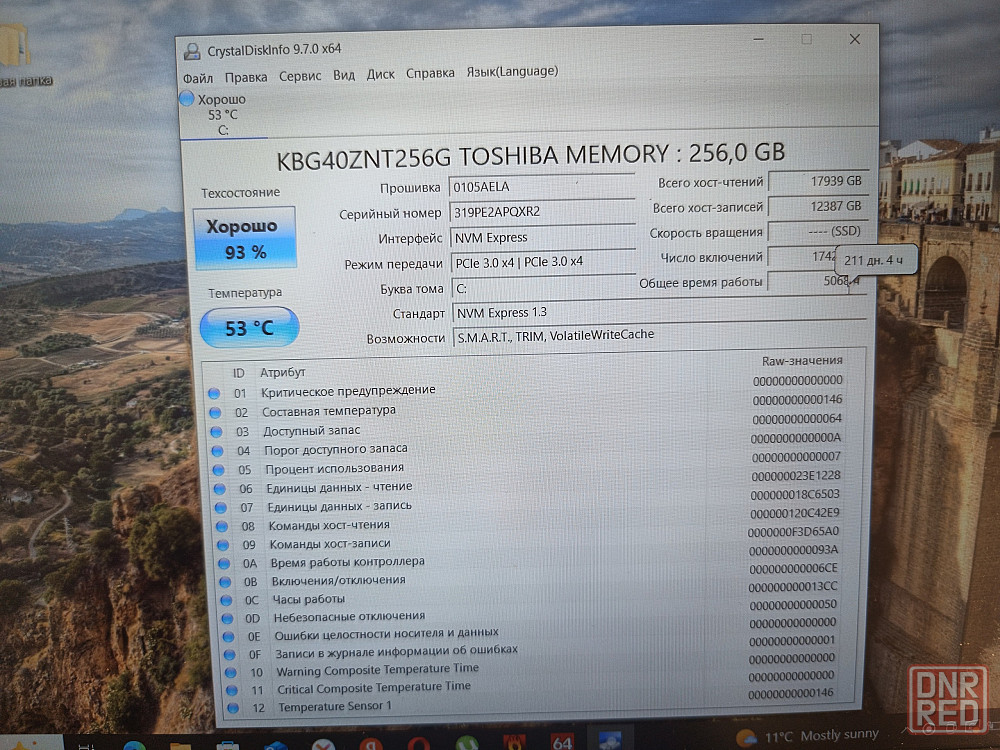Image resolution: width=1000 pixels, height=750 pixels.
Task: Click the status circle for Temperature Sensor 1
Action: (x=232, y=707)
